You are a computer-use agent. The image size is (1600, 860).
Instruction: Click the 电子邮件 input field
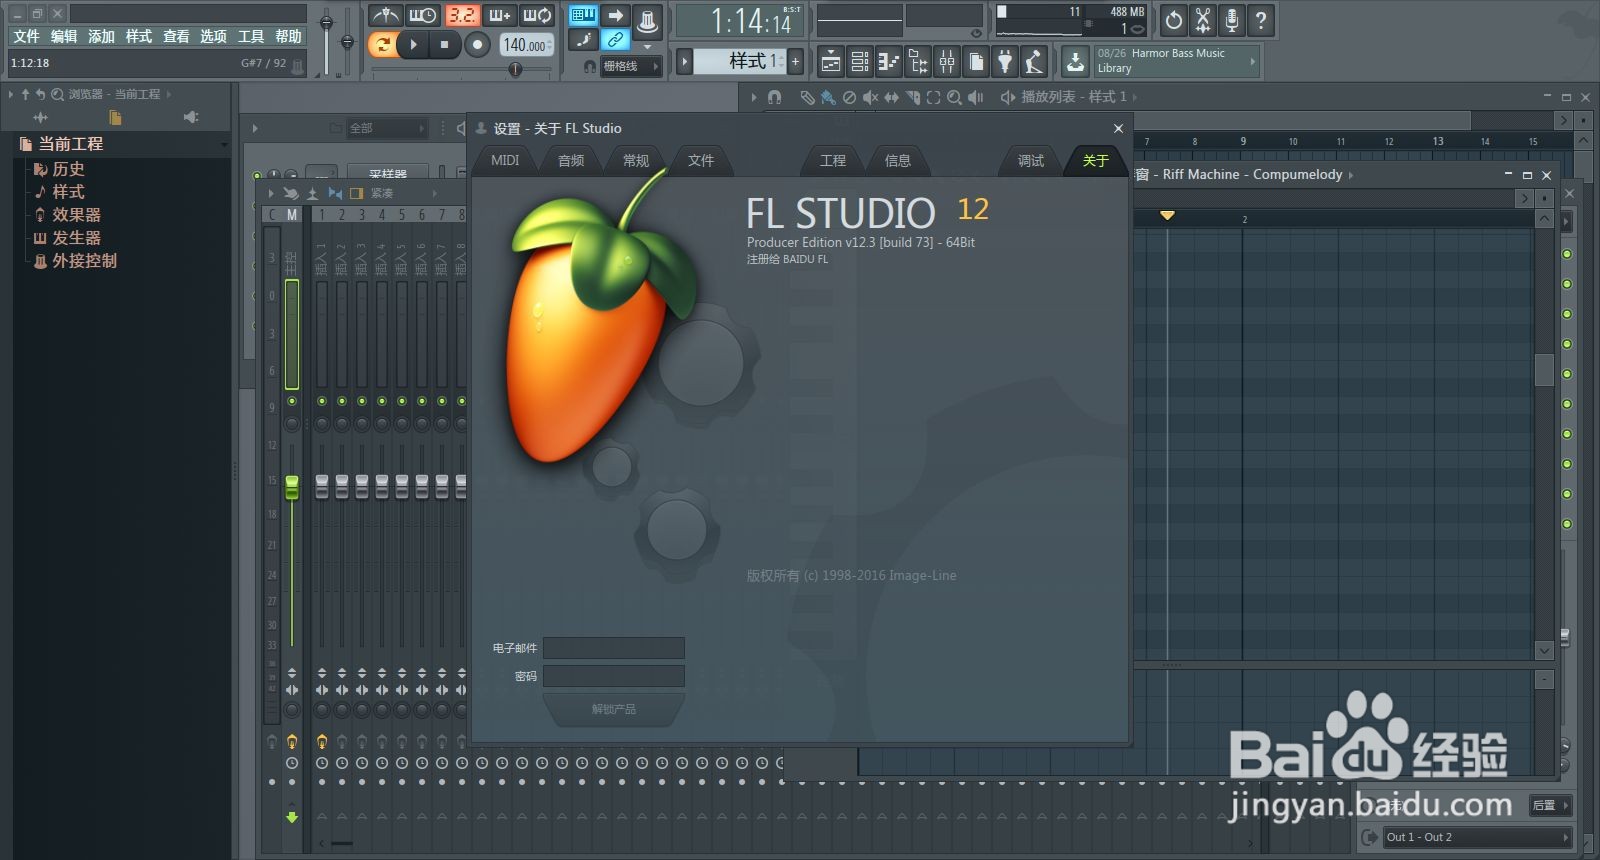(x=614, y=648)
